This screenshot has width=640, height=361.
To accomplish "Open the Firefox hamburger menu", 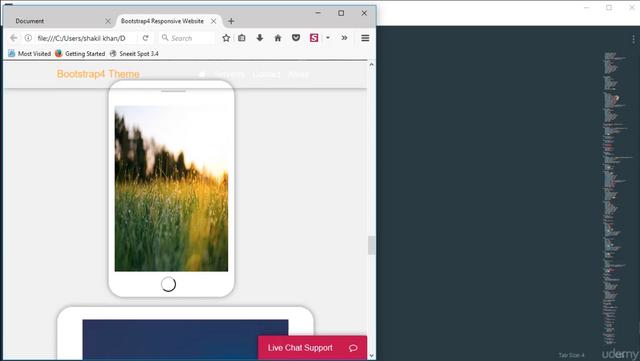I will pyautogui.click(x=365, y=38).
